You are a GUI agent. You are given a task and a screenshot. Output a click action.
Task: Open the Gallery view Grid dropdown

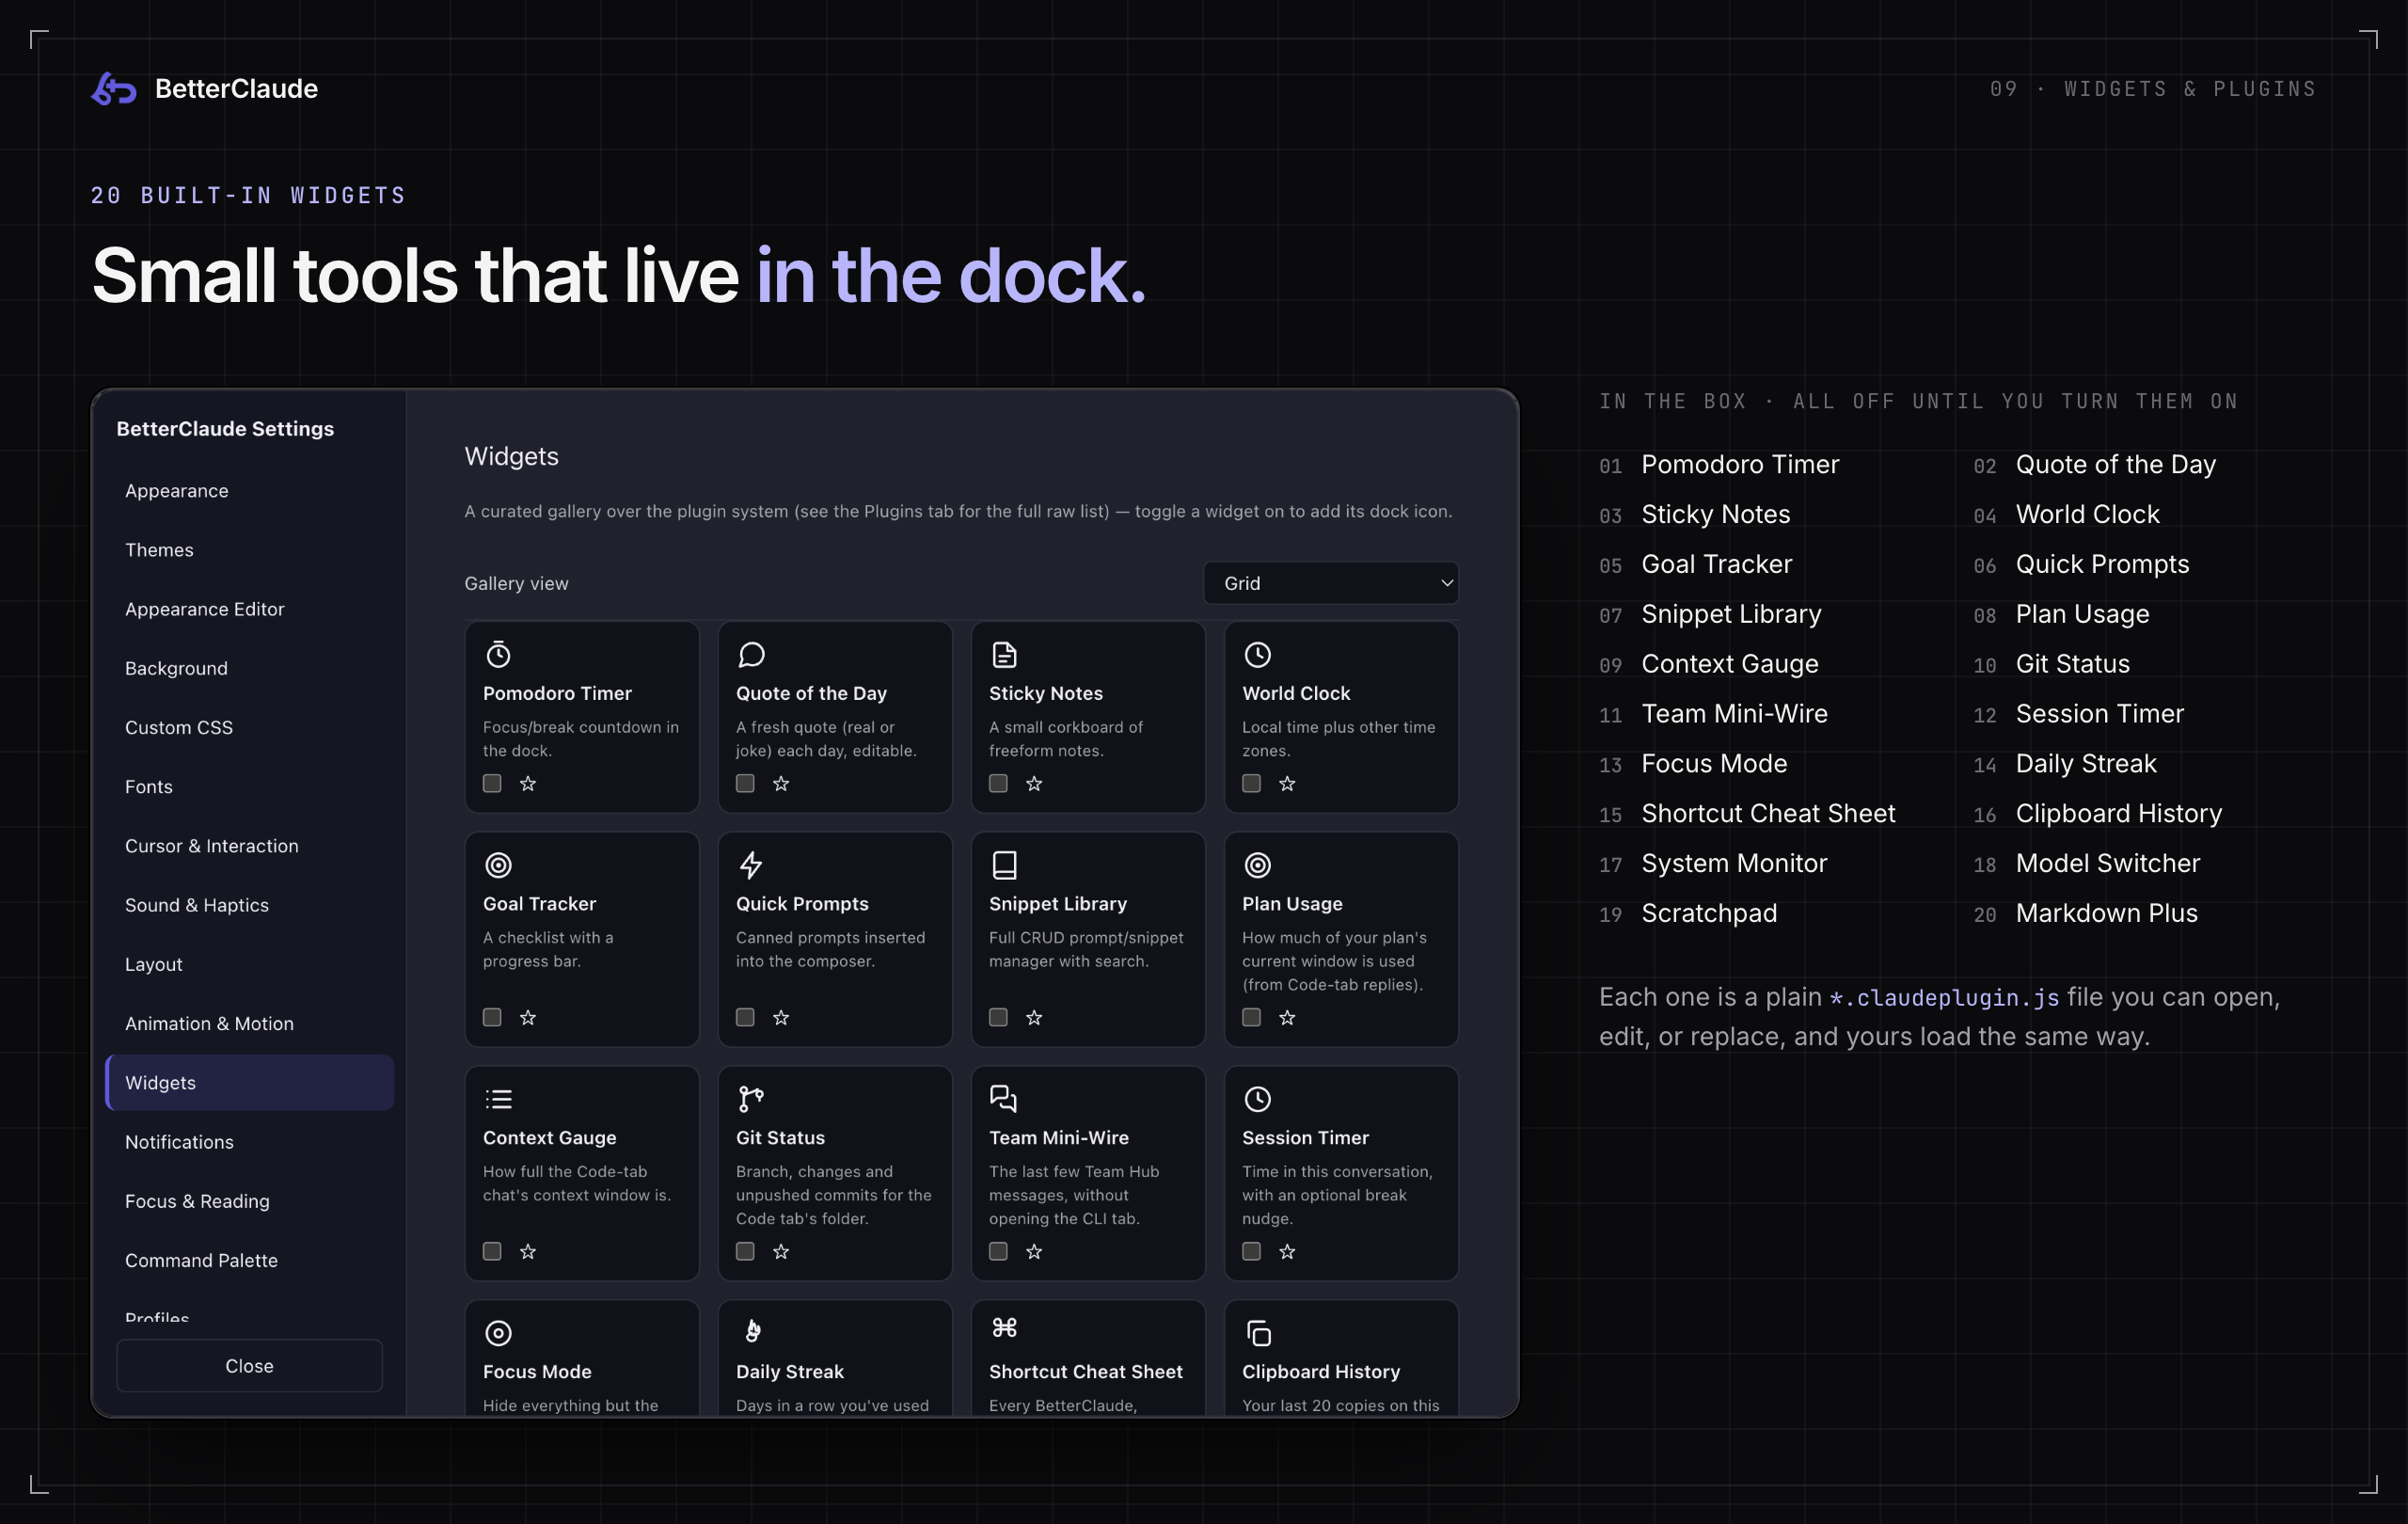1331,583
